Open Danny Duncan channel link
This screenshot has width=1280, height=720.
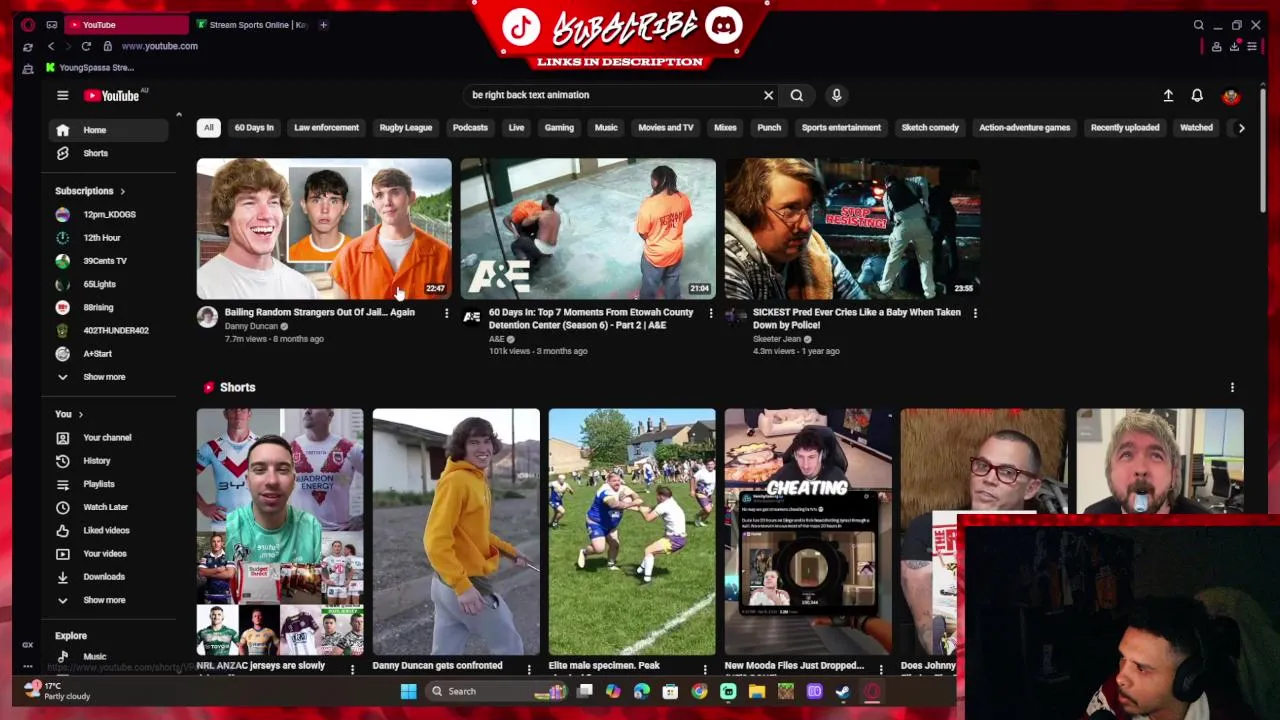coord(251,326)
